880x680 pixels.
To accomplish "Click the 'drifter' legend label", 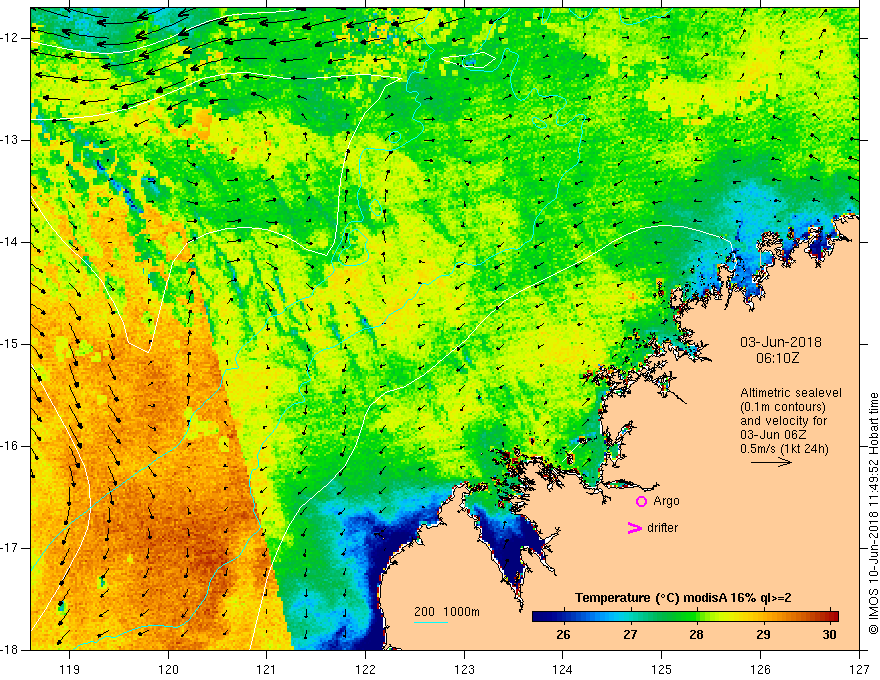I will point(662,528).
